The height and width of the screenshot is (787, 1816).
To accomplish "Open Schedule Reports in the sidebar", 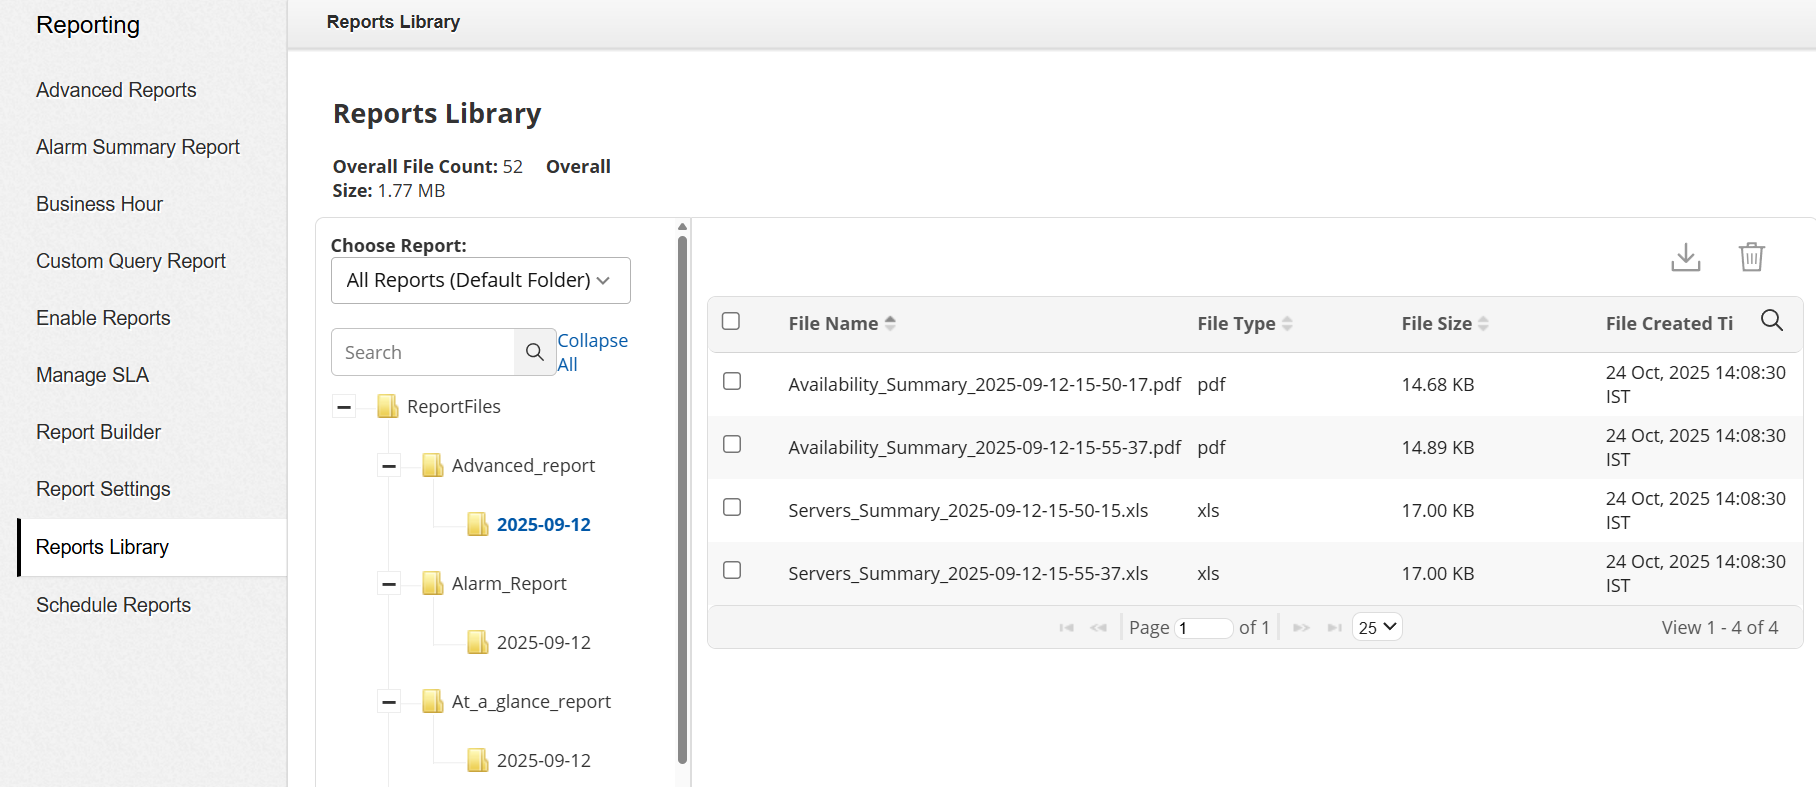I will (113, 605).
